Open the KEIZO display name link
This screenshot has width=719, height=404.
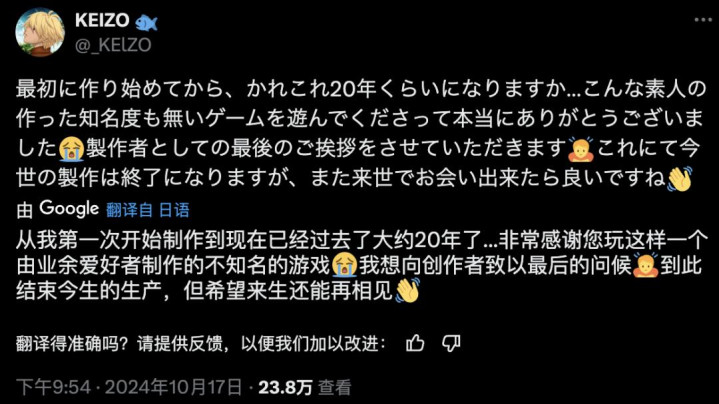[x=102, y=20]
